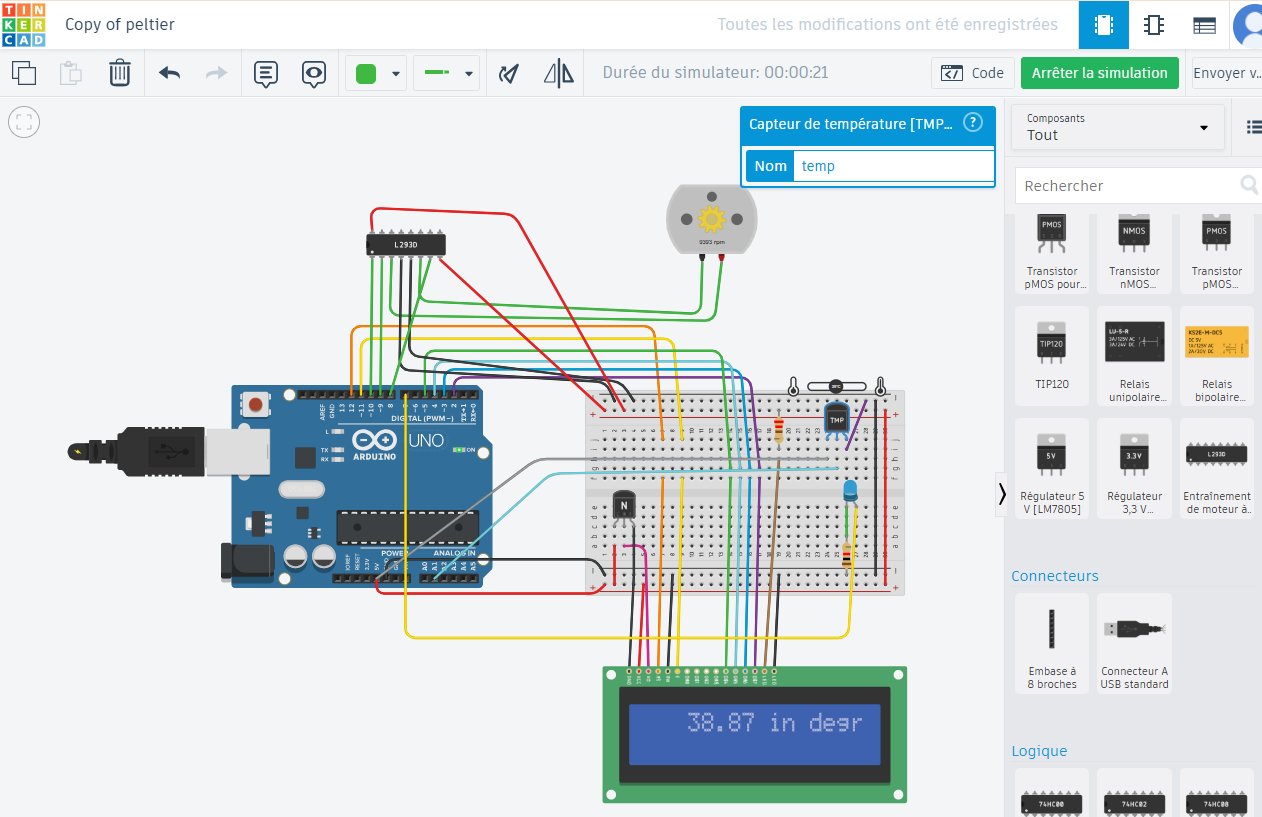Viewport: 1262px width, 817px height.
Task: Click Arrêter la simulation button
Action: tap(1099, 73)
